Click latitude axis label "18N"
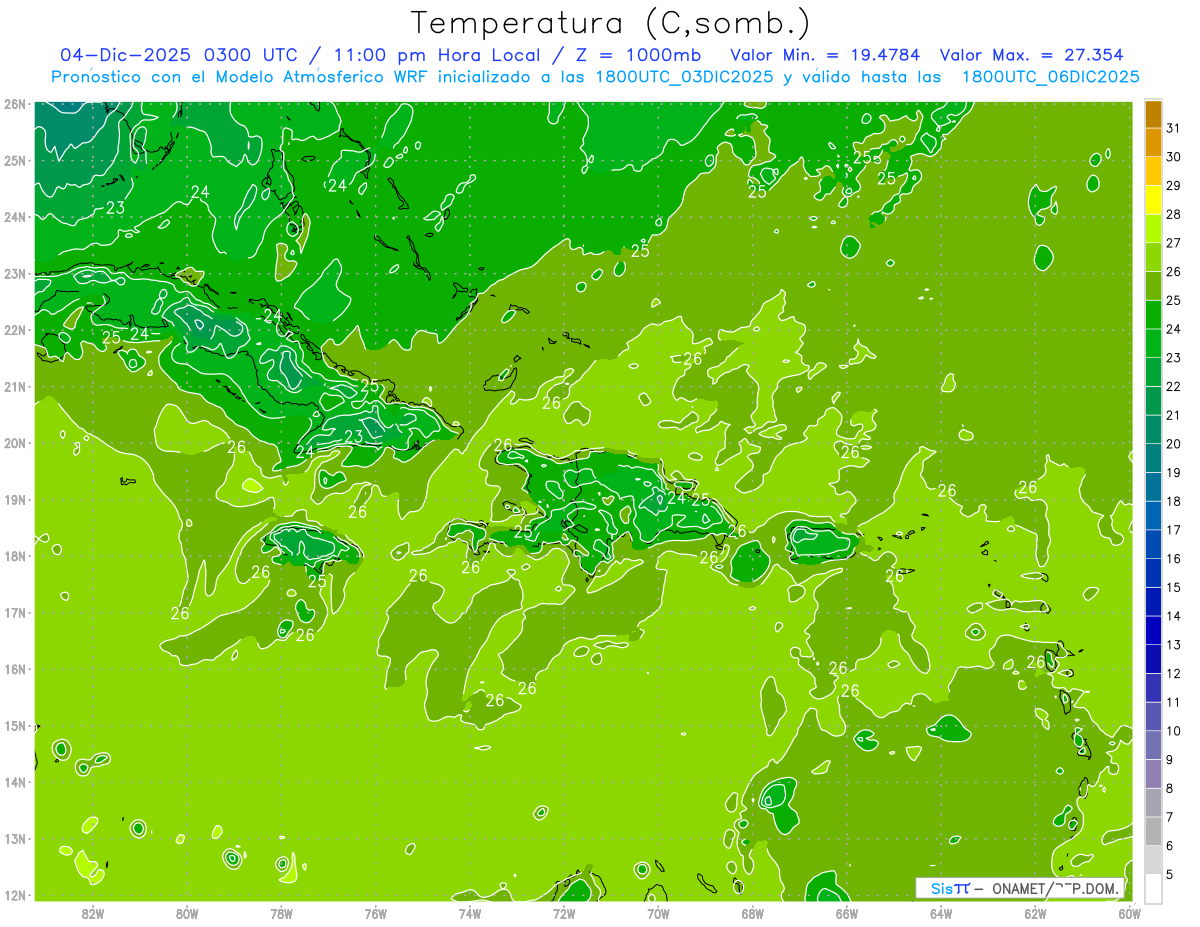 pos(15,556)
